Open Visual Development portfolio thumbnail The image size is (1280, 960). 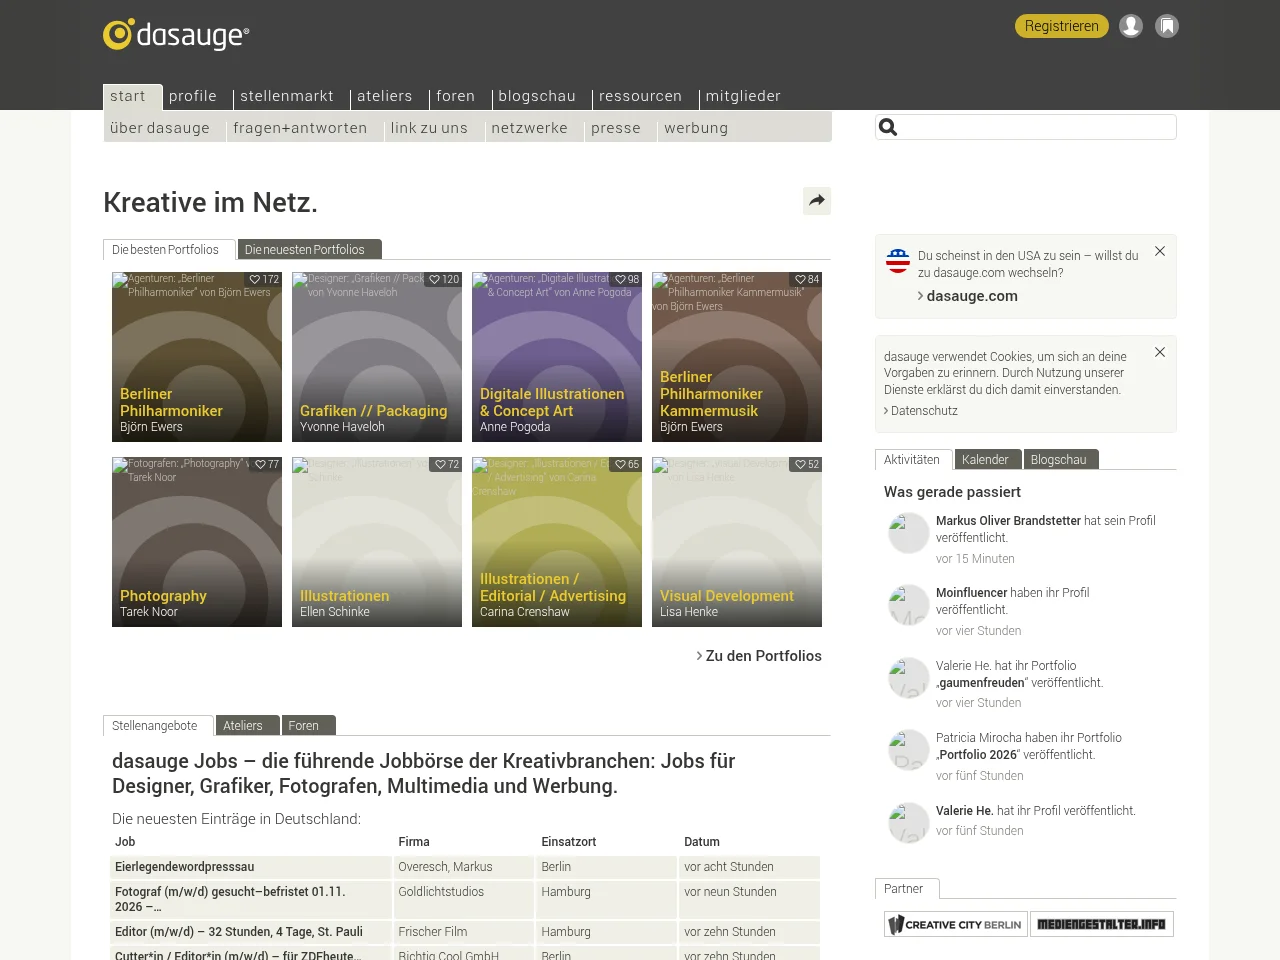[737, 542]
